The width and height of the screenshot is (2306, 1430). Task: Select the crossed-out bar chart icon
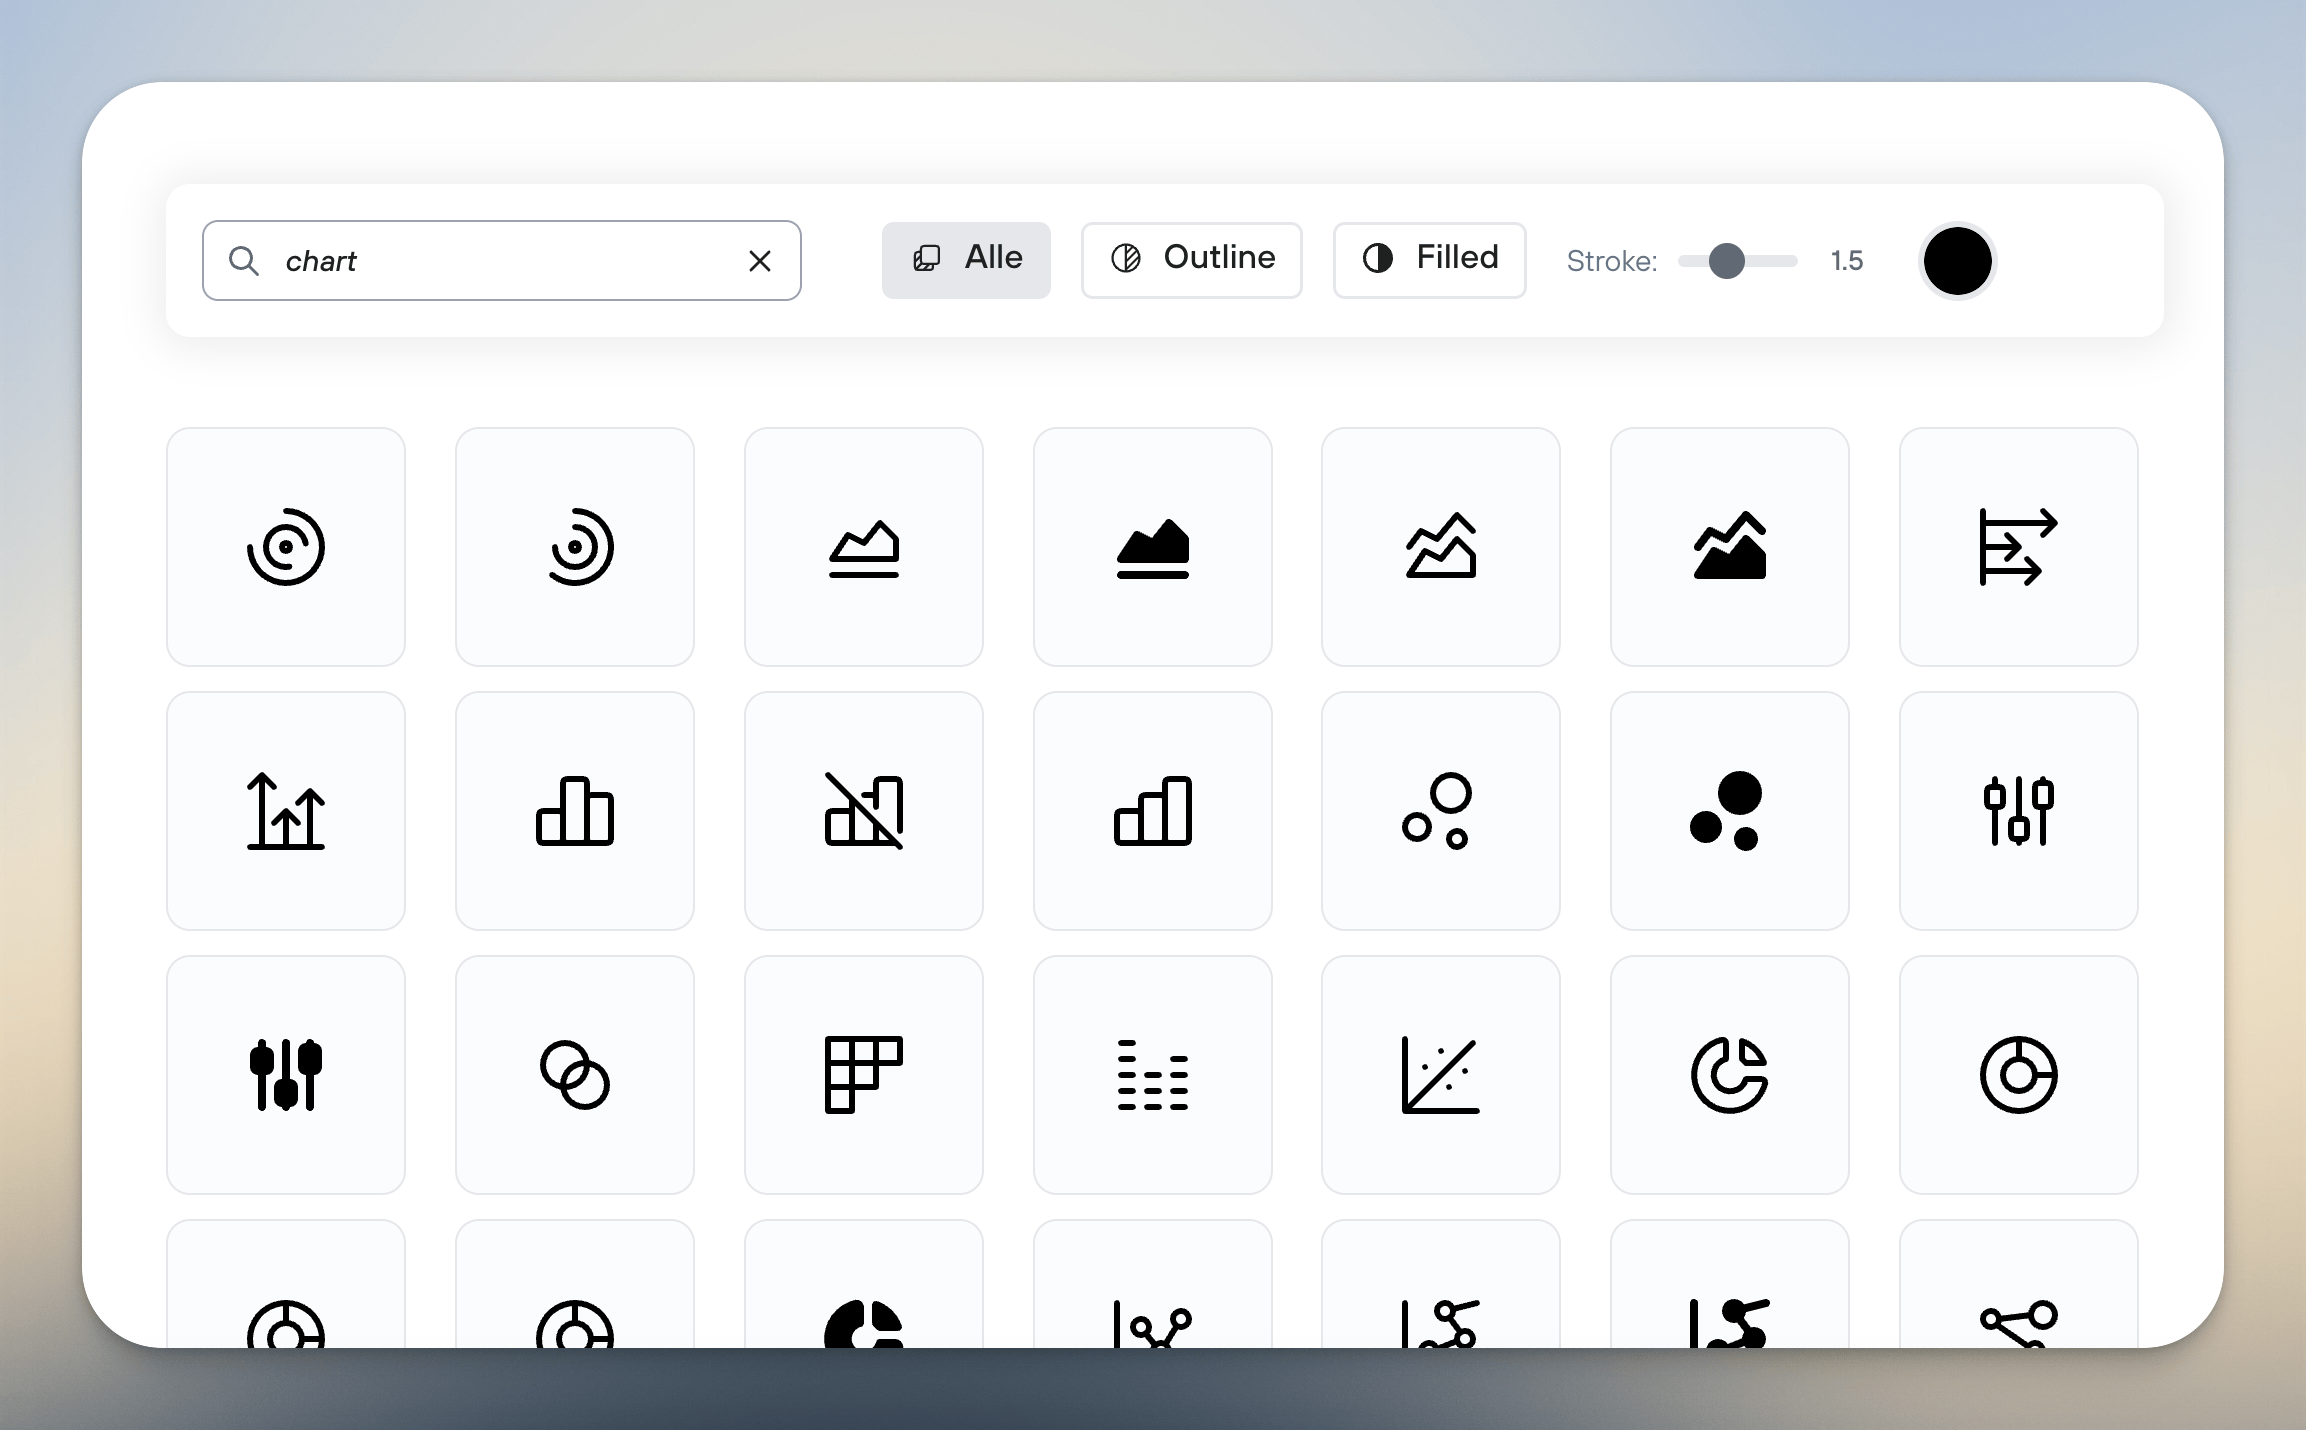863,811
